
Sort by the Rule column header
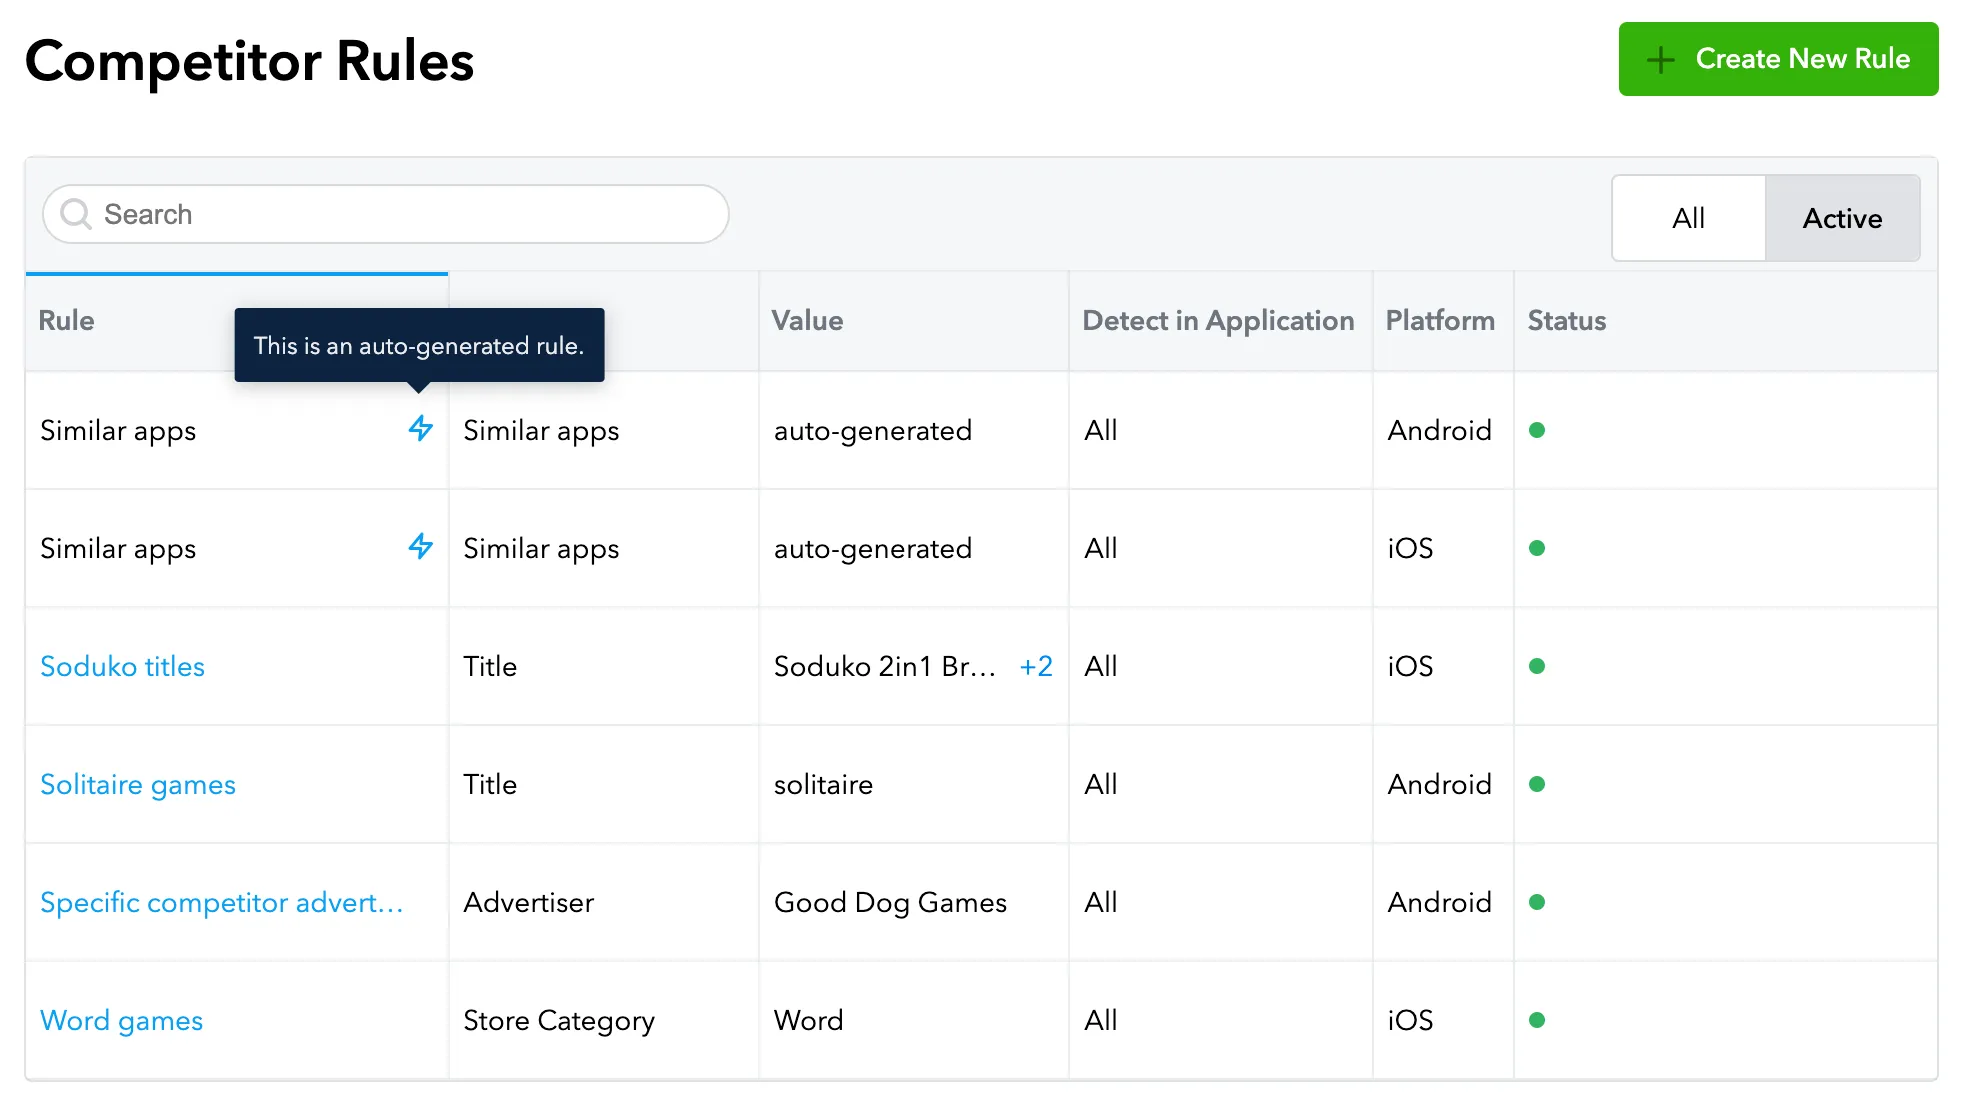coord(66,320)
